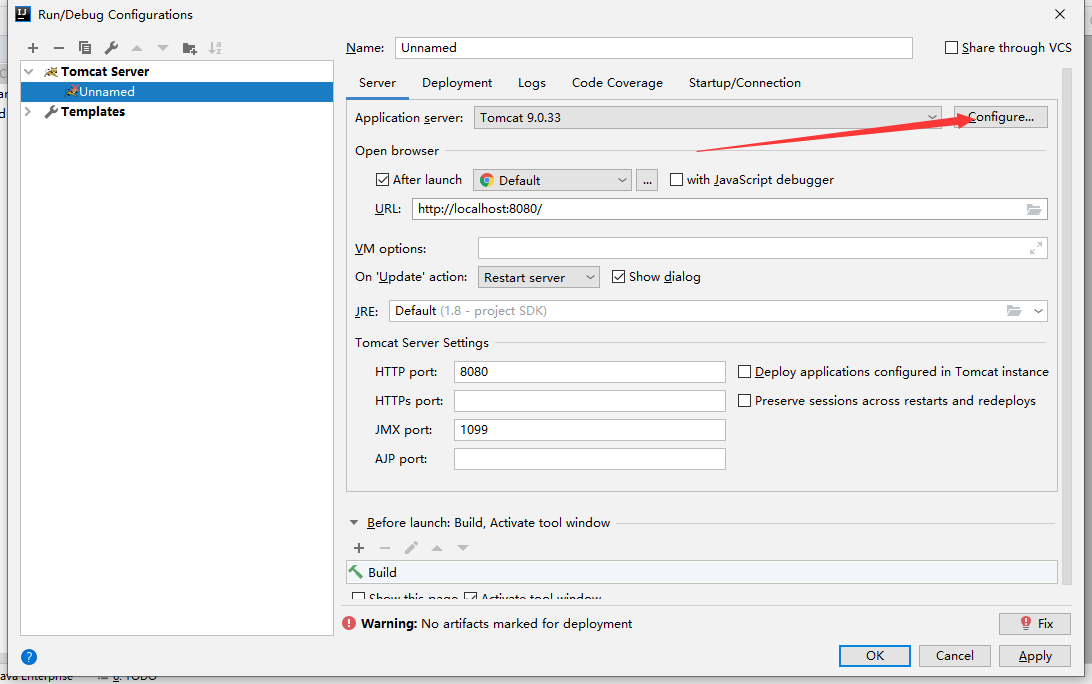Enable with JavaScript debugger checkbox
This screenshot has height=684, width=1092.
point(676,180)
